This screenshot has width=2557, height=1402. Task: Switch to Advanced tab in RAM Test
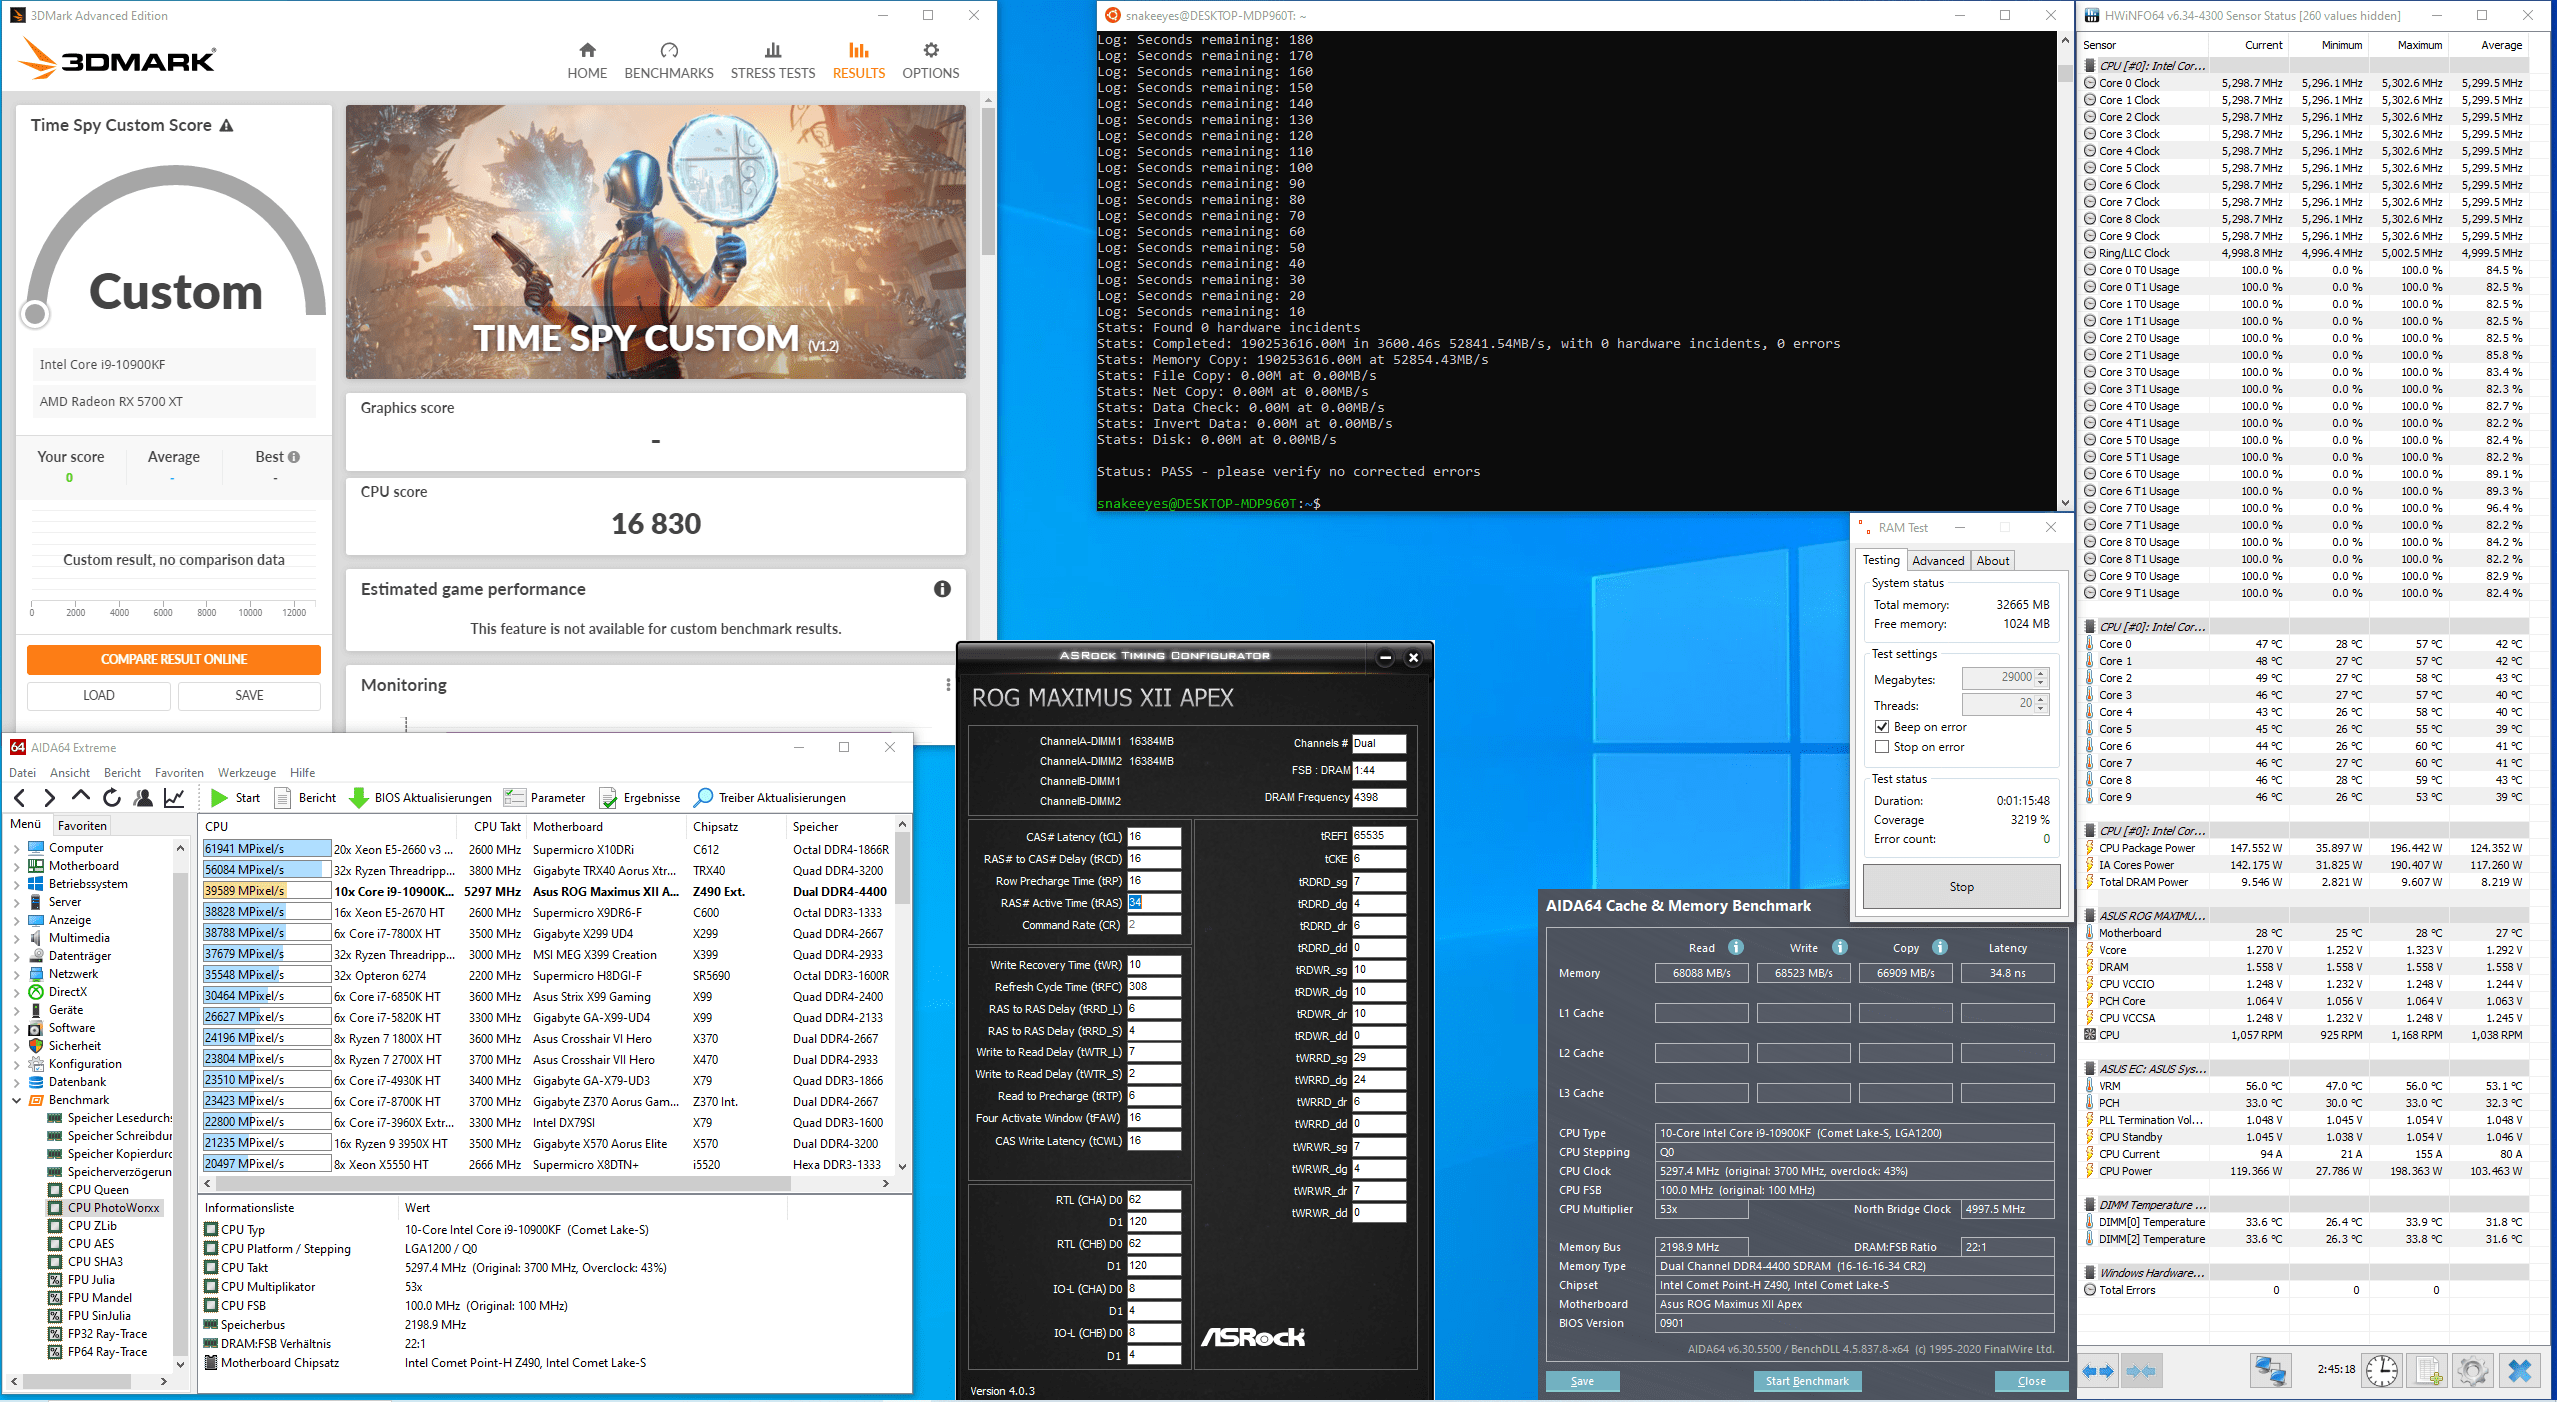1938,561
